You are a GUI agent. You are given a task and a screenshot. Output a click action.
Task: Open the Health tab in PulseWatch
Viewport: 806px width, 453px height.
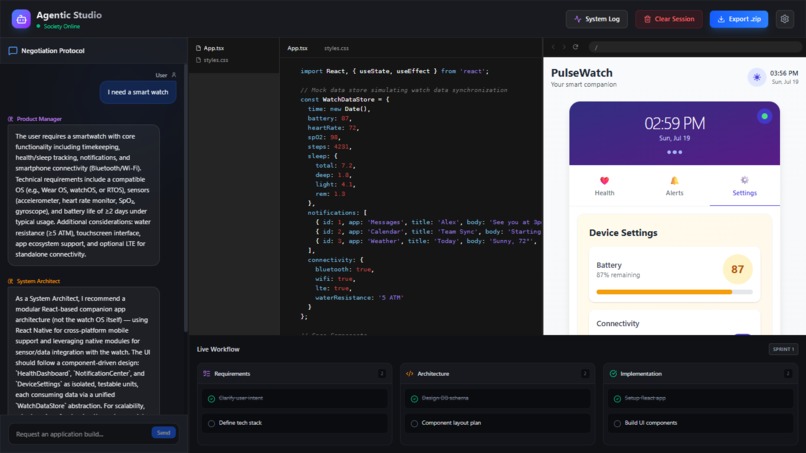(604, 186)
